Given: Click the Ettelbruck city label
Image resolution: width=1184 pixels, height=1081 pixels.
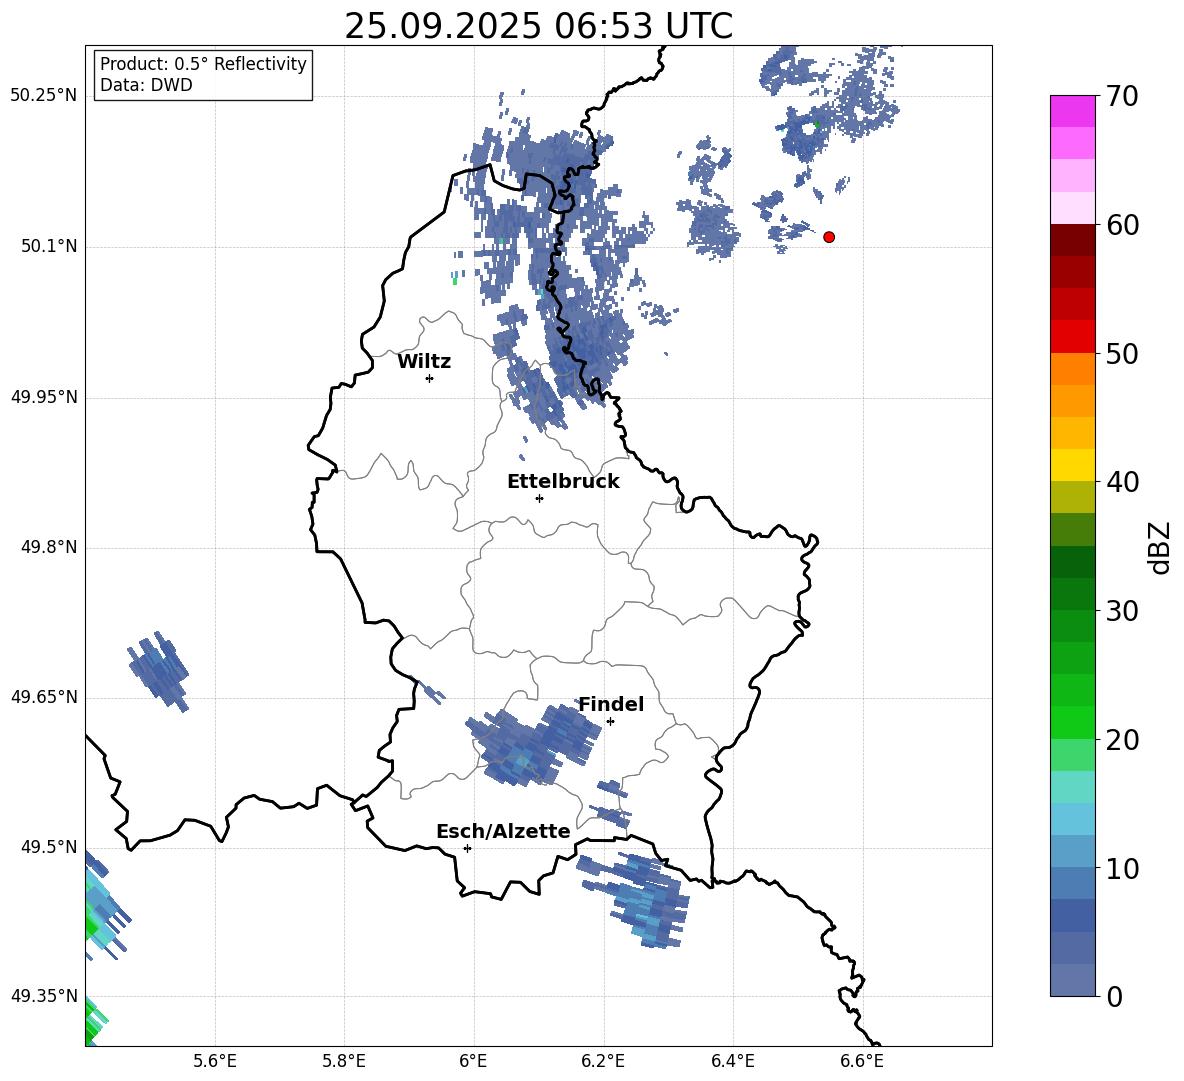Looking at the screenshot, I should tap(563, 482).
